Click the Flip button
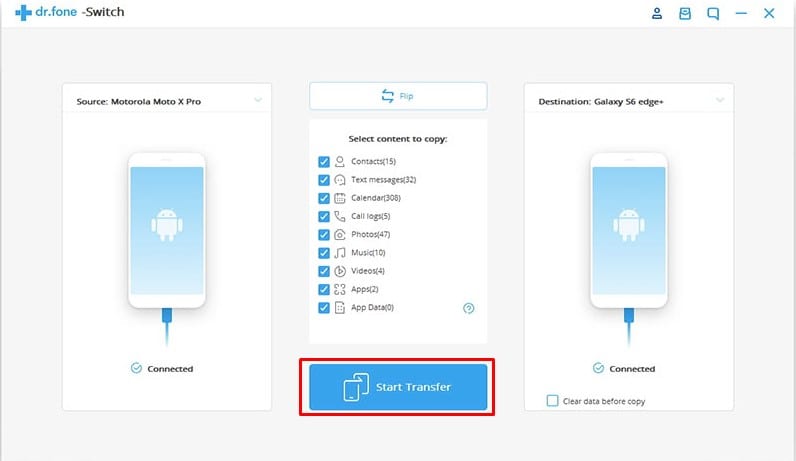 [x=398, y=96]
